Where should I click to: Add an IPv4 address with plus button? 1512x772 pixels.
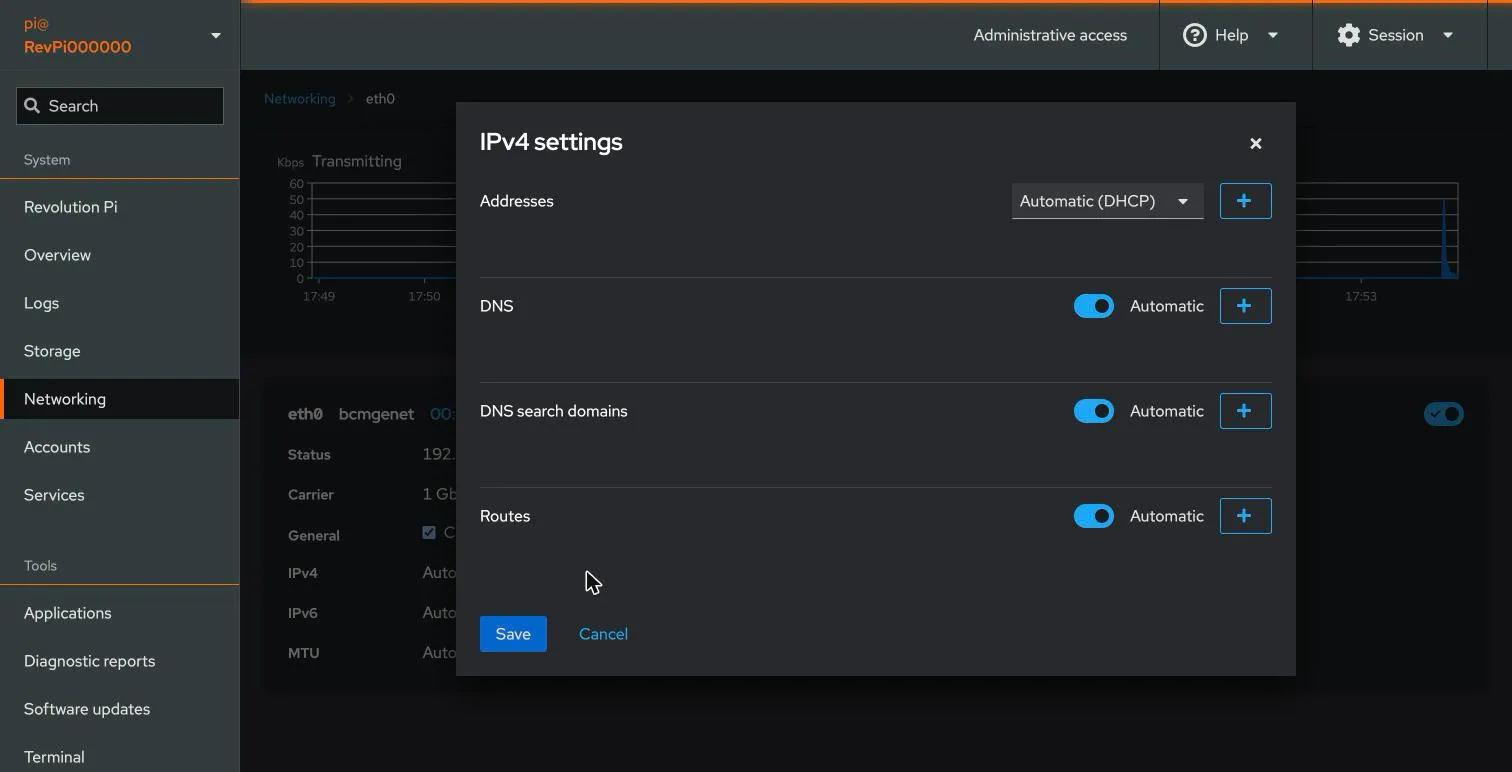pos(1245,201)
